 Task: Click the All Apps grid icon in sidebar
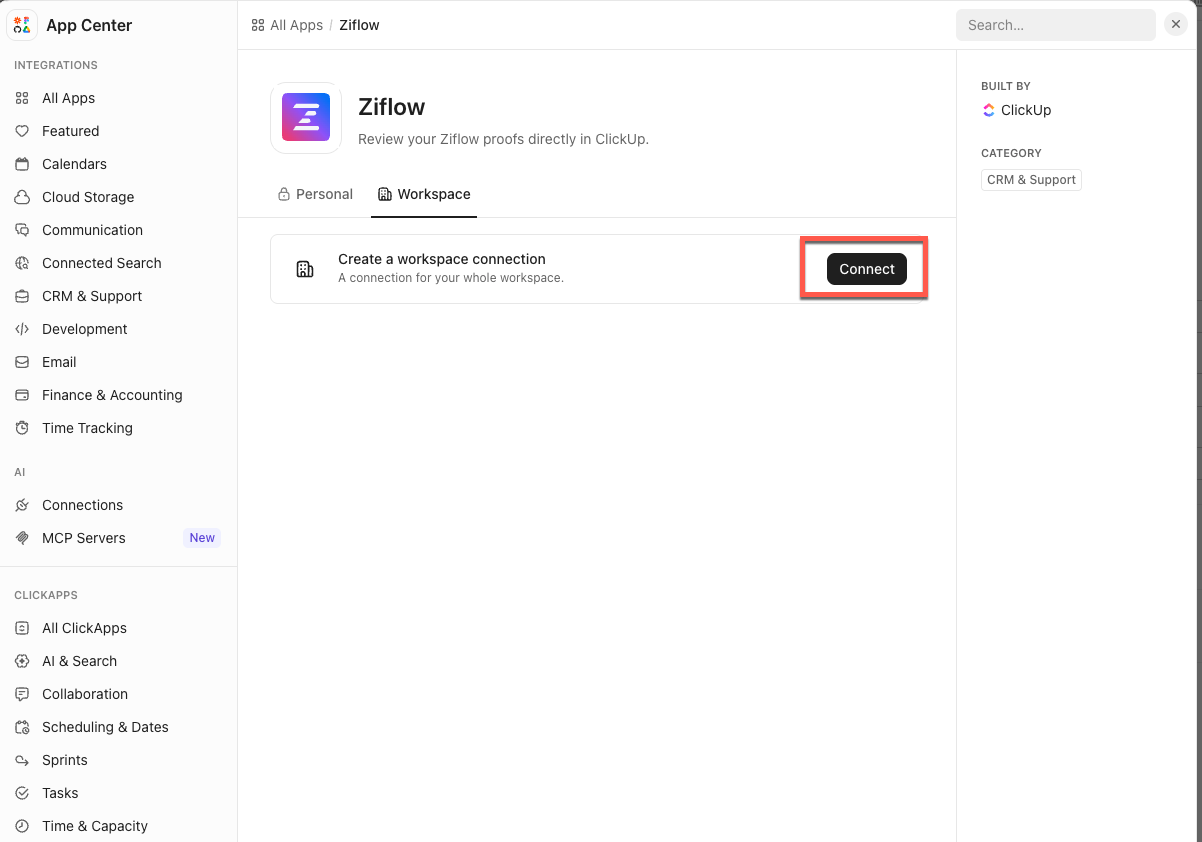[x=22, y=98]
